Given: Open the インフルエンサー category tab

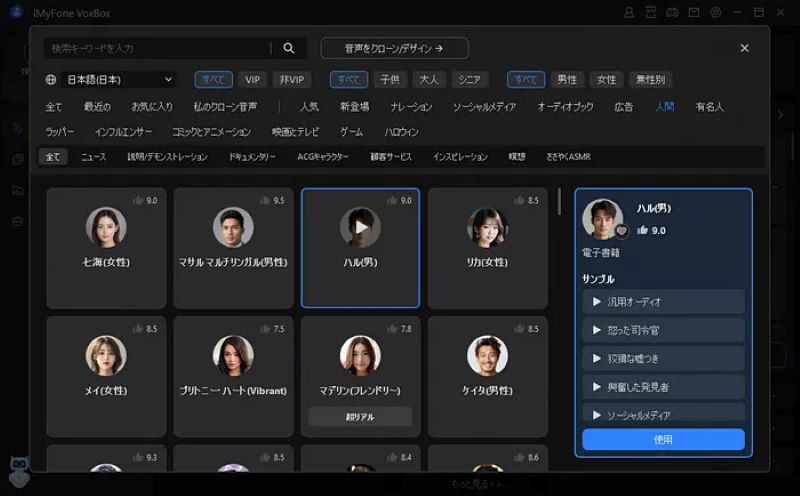Looking at the screenshot, I should click(123, 132).
